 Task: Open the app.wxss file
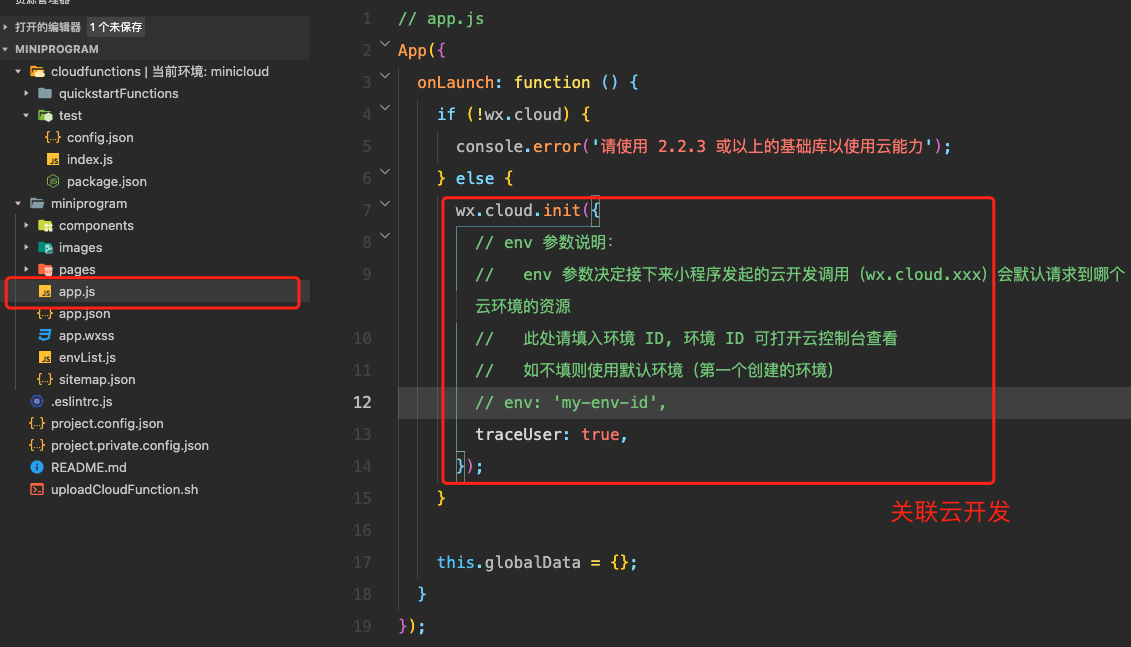(x=87, y=335)
